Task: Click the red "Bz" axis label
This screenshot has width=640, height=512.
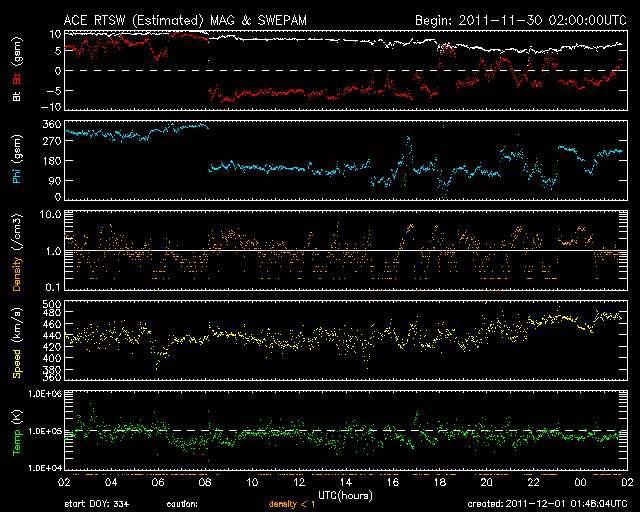Action: click(17, 79)
